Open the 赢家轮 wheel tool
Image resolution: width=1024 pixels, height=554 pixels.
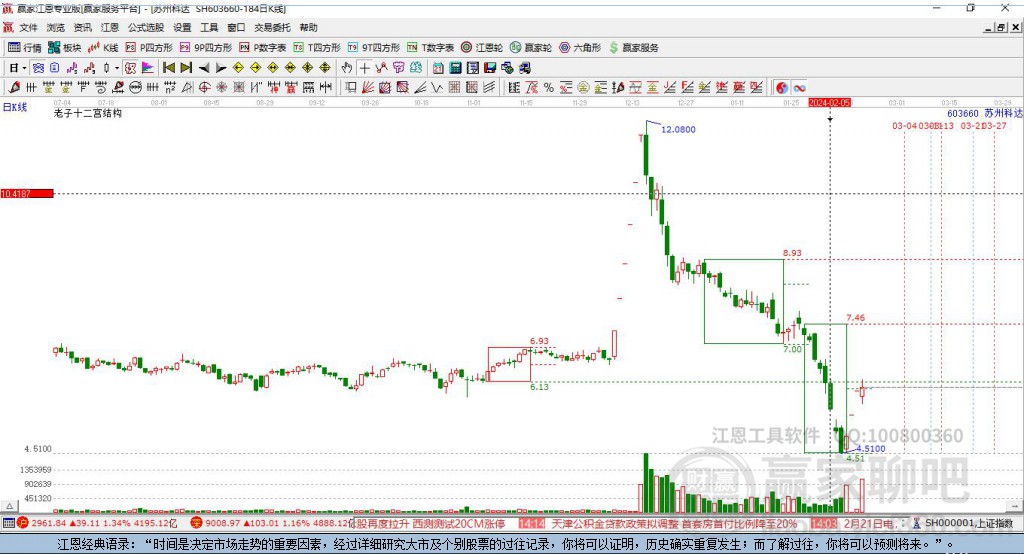pyautogui.click(x=531, y=48)
